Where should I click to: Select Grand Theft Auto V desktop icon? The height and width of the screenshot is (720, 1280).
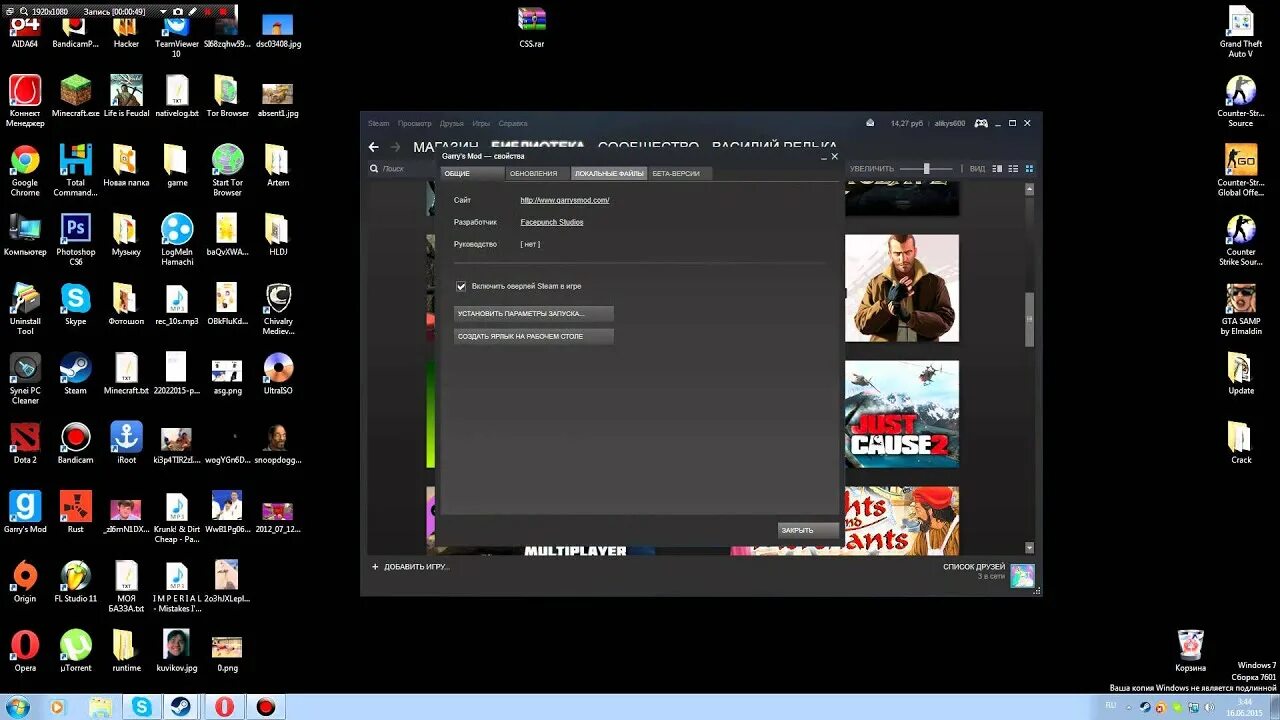1241,32
